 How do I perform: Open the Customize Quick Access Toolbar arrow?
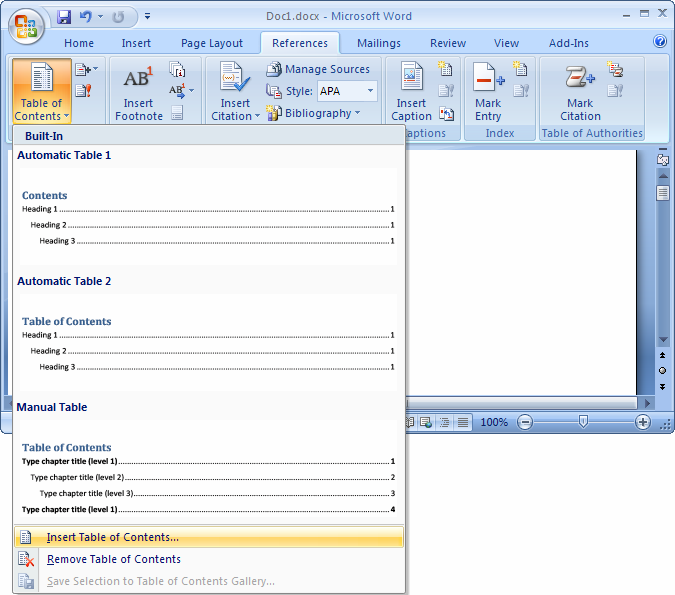[x=148, y=16]
